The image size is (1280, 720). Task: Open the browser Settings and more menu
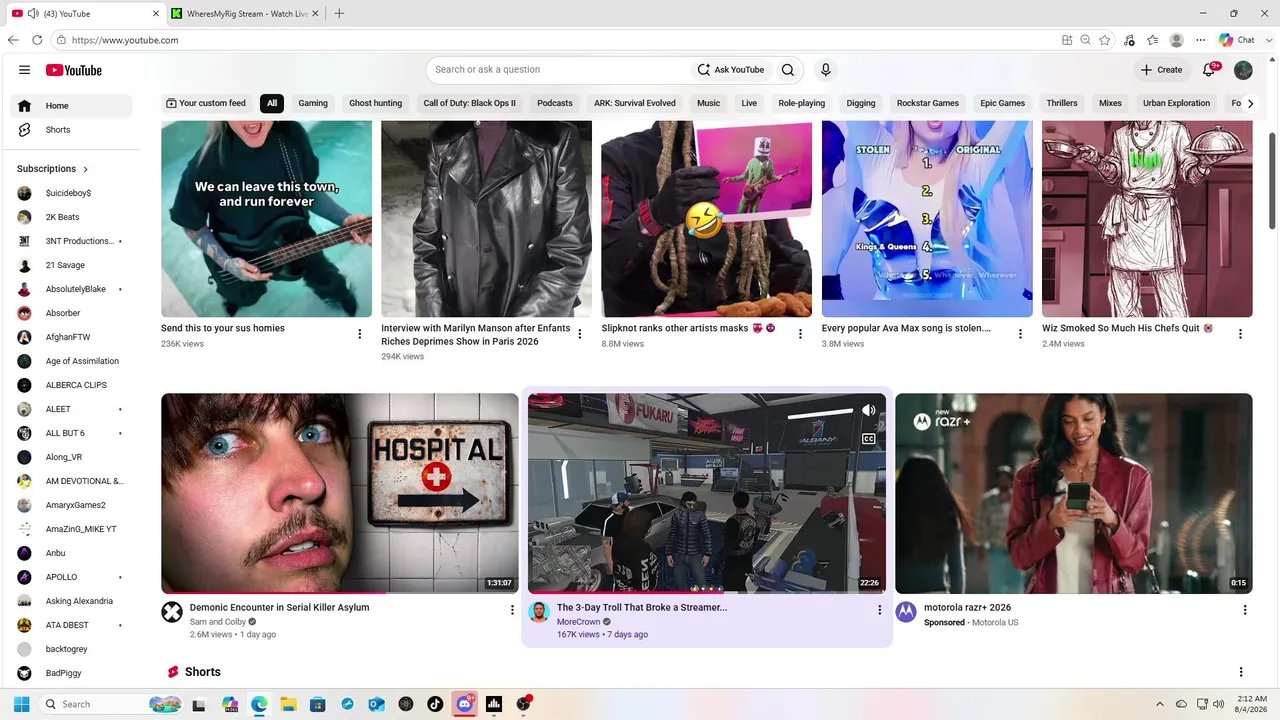pos(1200,40)
